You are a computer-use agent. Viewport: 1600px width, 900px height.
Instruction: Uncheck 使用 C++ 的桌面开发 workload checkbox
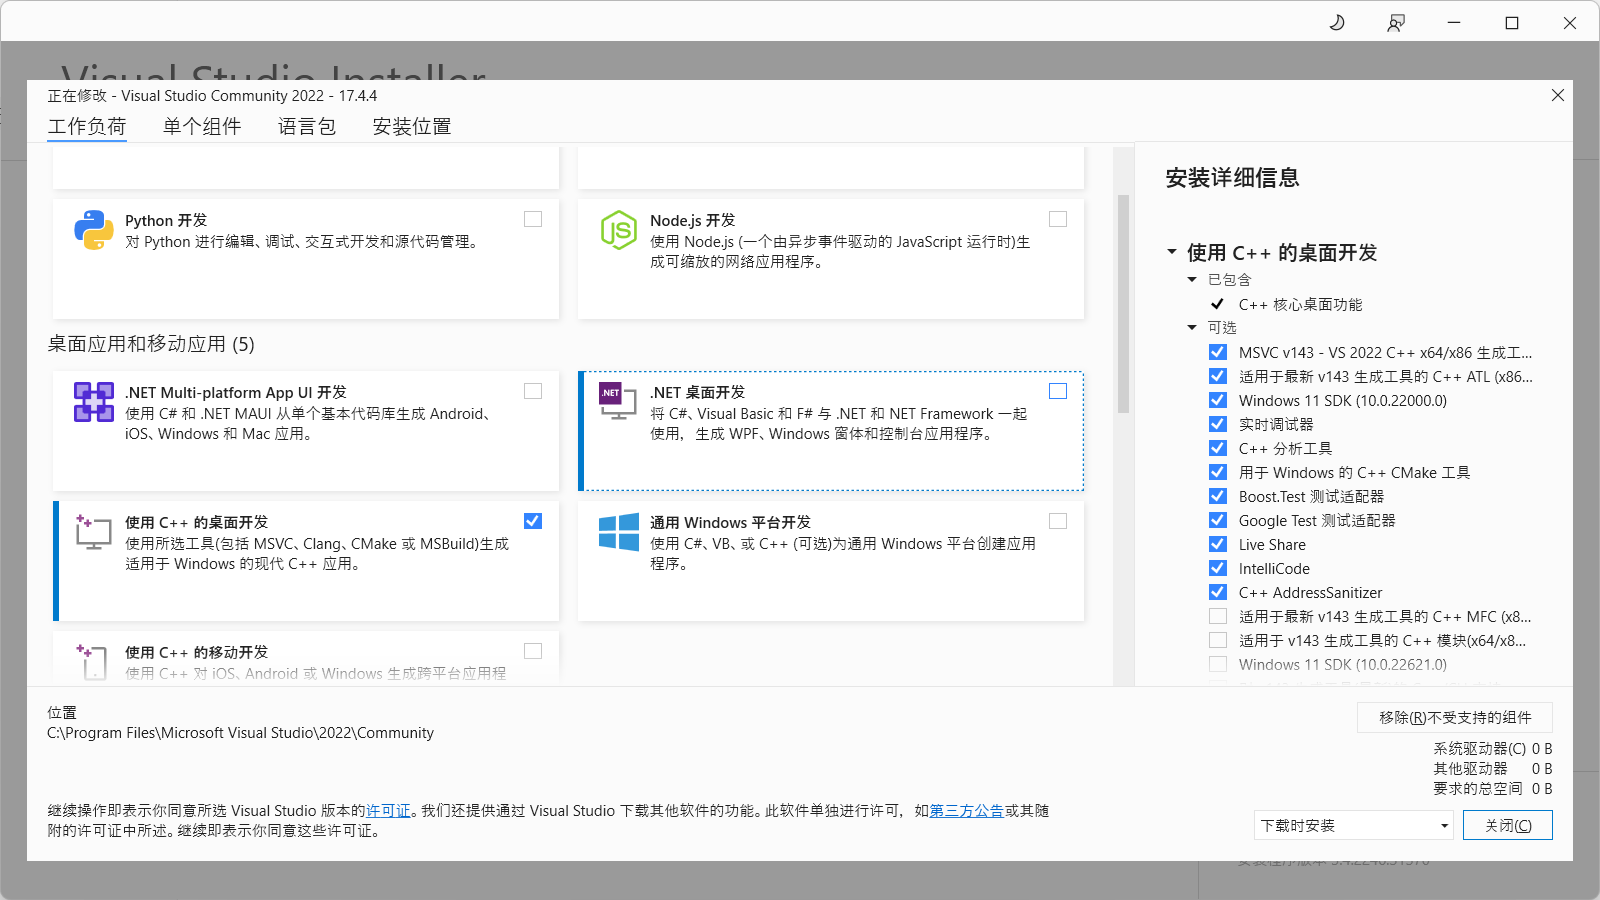coord(533,521)
